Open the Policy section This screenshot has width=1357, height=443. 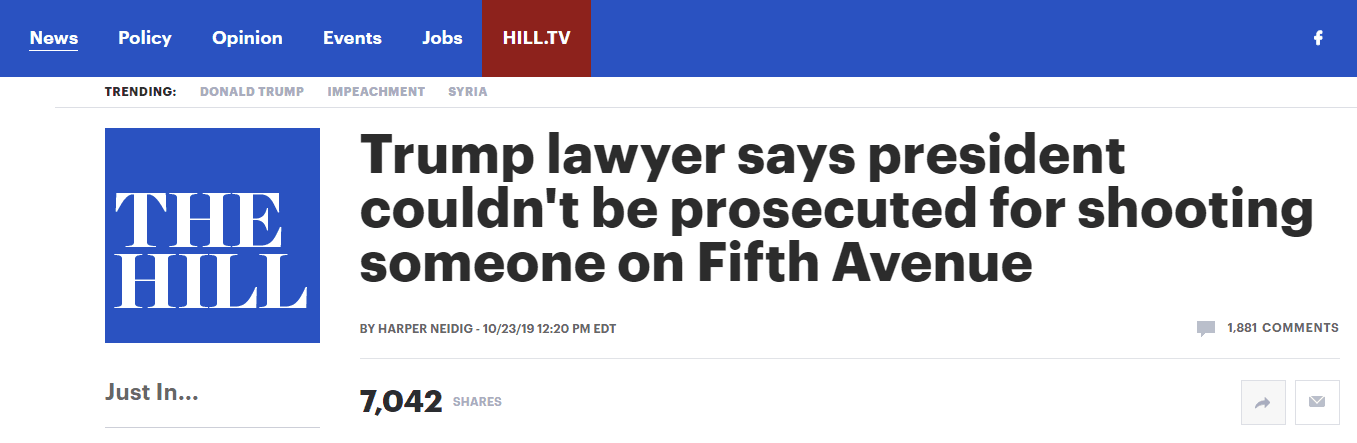pos(145,38)
